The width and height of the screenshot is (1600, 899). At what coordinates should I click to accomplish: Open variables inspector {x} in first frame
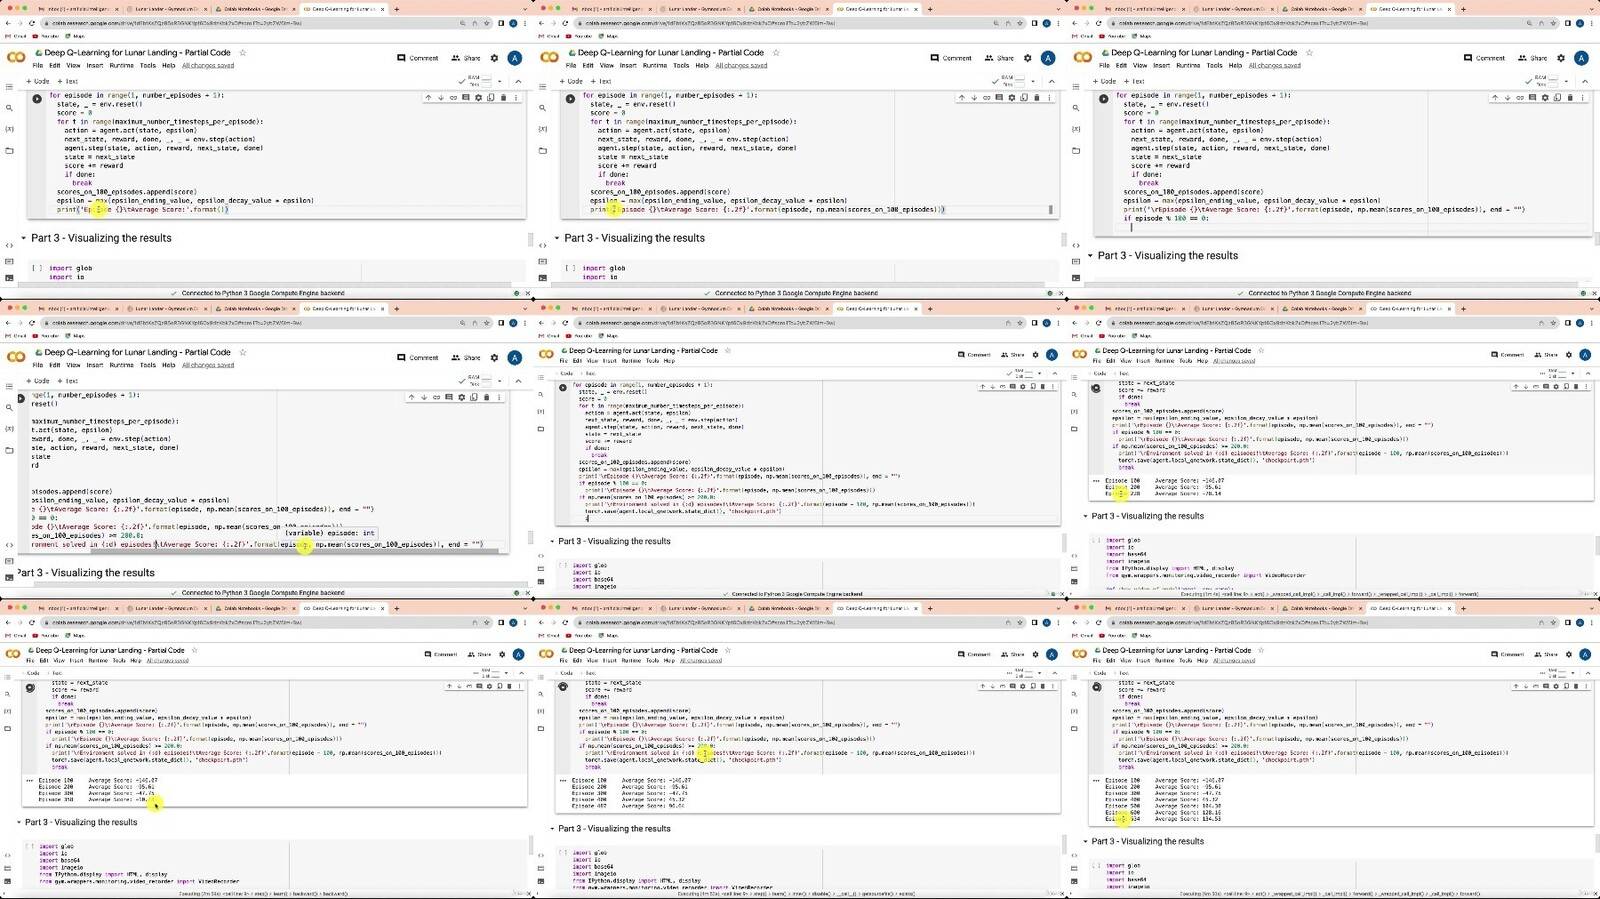[10, 129]
